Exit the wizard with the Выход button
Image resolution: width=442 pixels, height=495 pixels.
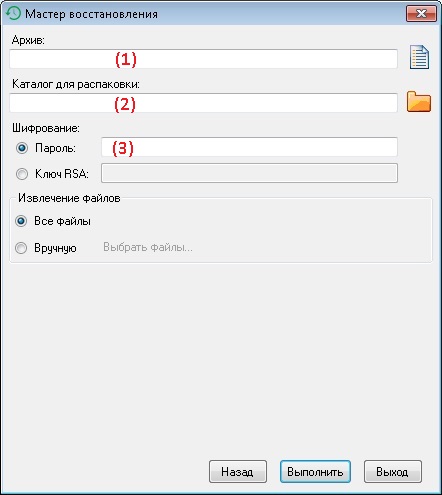click(393, 472)
